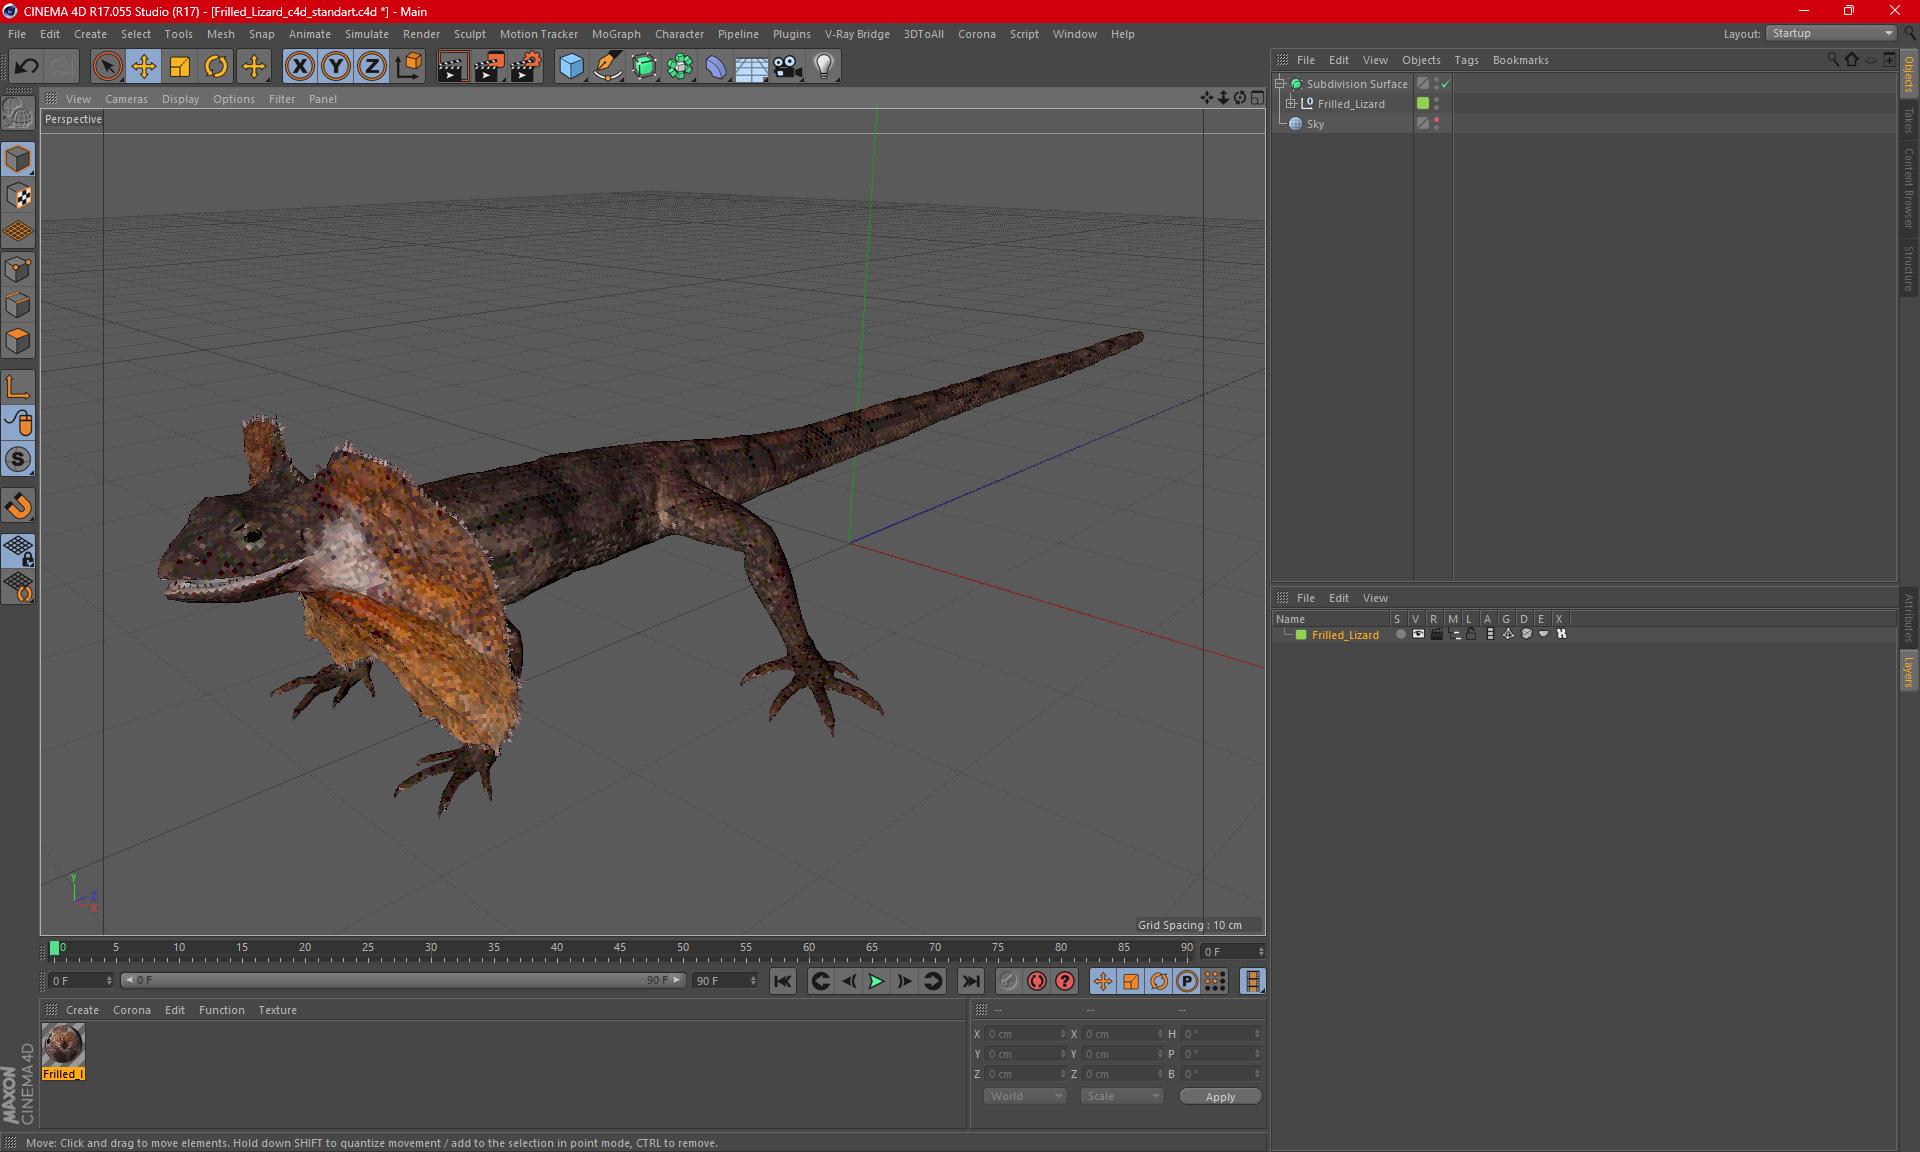Add Subdivision Surface generator icon

[644, 67]
